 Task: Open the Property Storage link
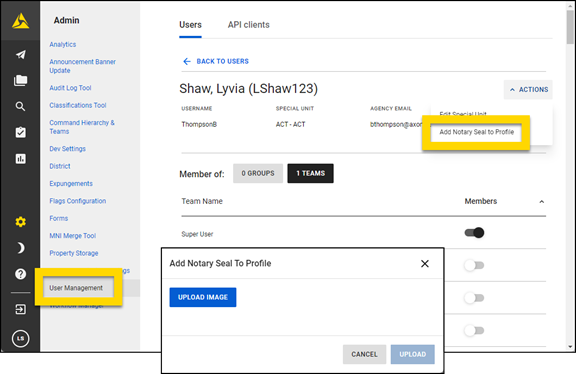pos(74,253)
